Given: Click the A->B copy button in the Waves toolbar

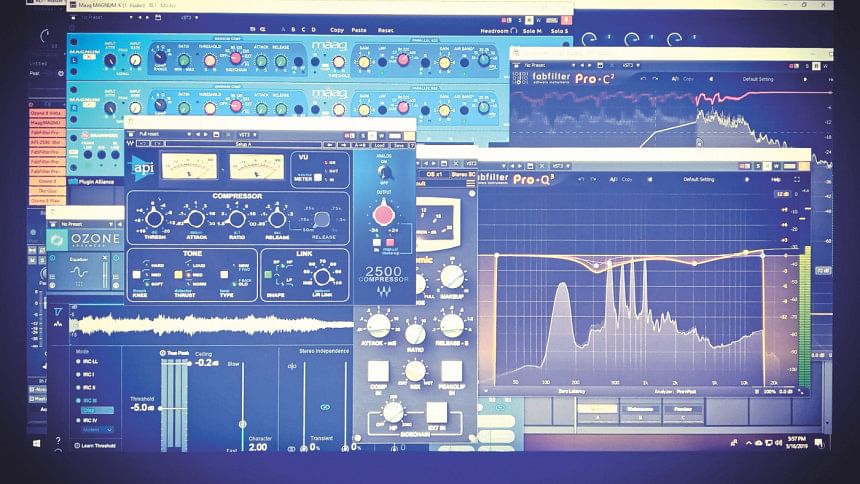Looking at the screenshot, I should 360,144.
